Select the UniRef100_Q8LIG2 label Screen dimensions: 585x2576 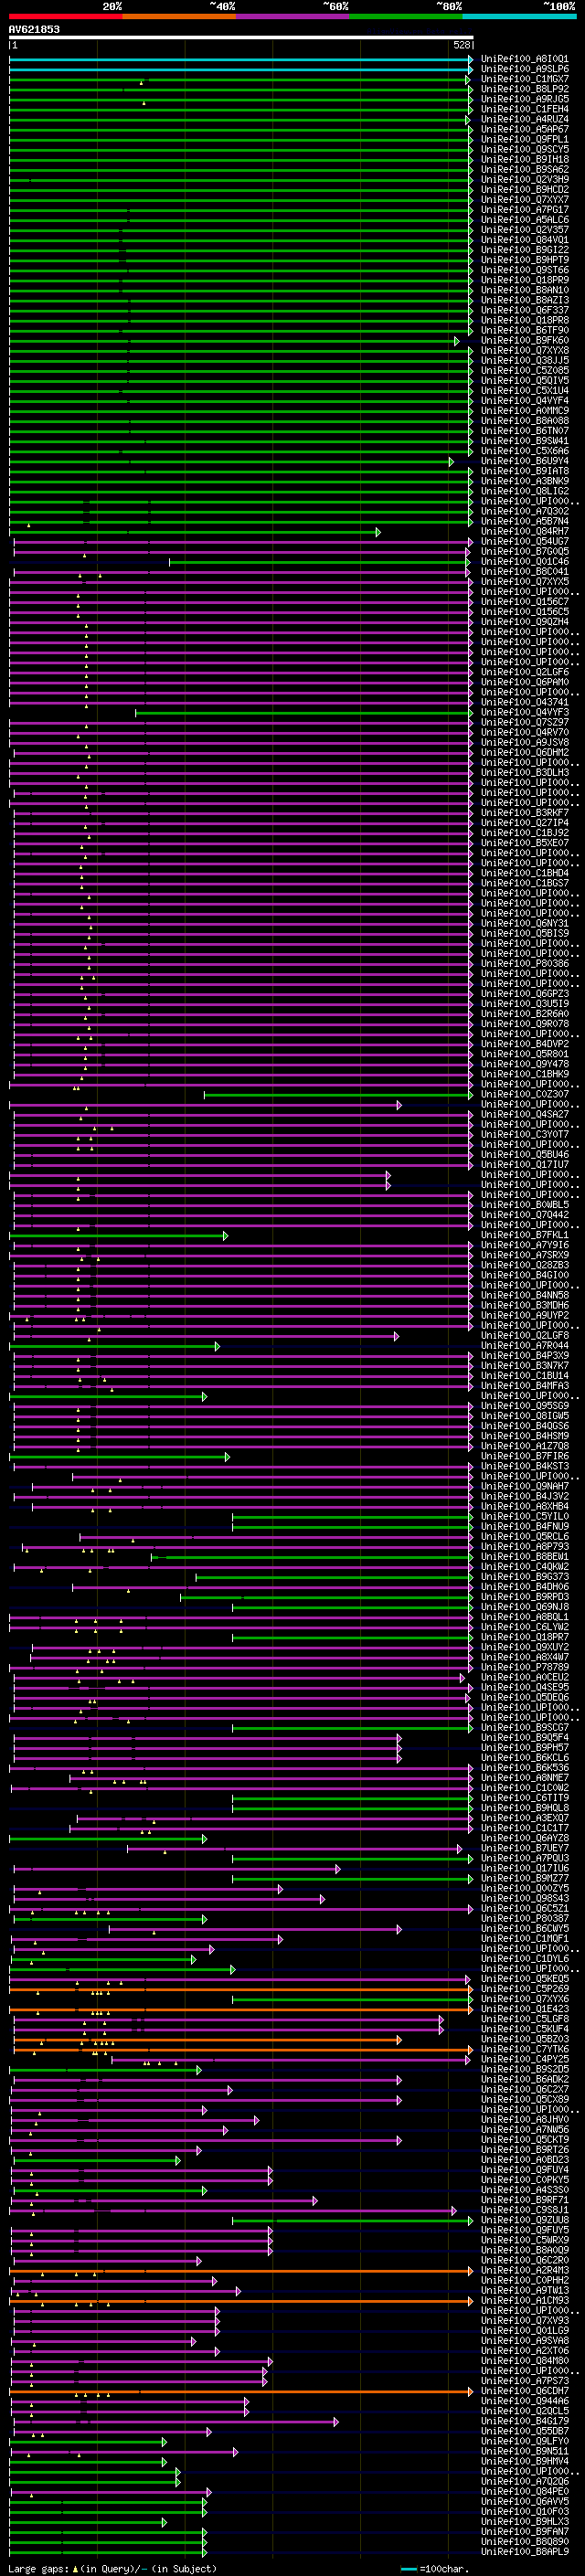pyautogui.click(x=524, y=492)
